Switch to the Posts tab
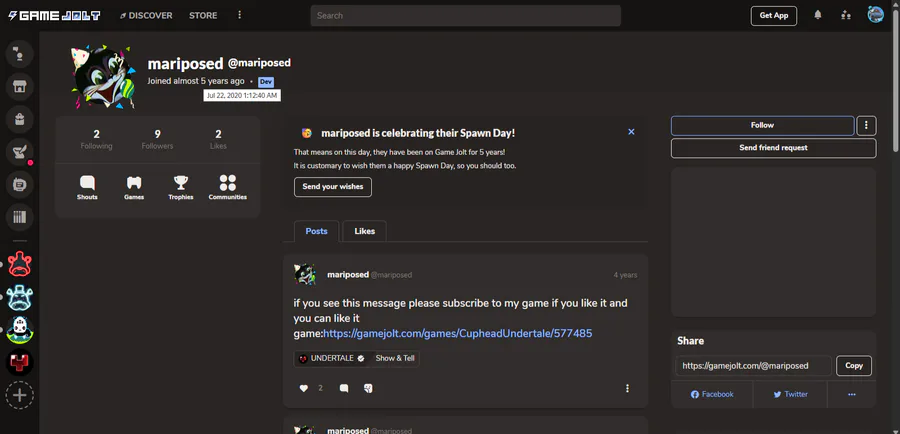Screen dimensions: 900x434 [316, 231]
